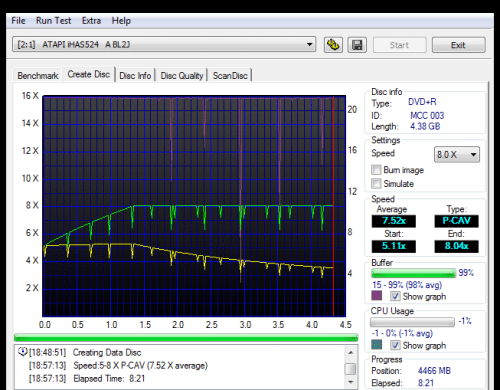Image resolution: width=500 pixels, height=390 pixels.
Task: Click the clock icon in log
Action: 23,352
